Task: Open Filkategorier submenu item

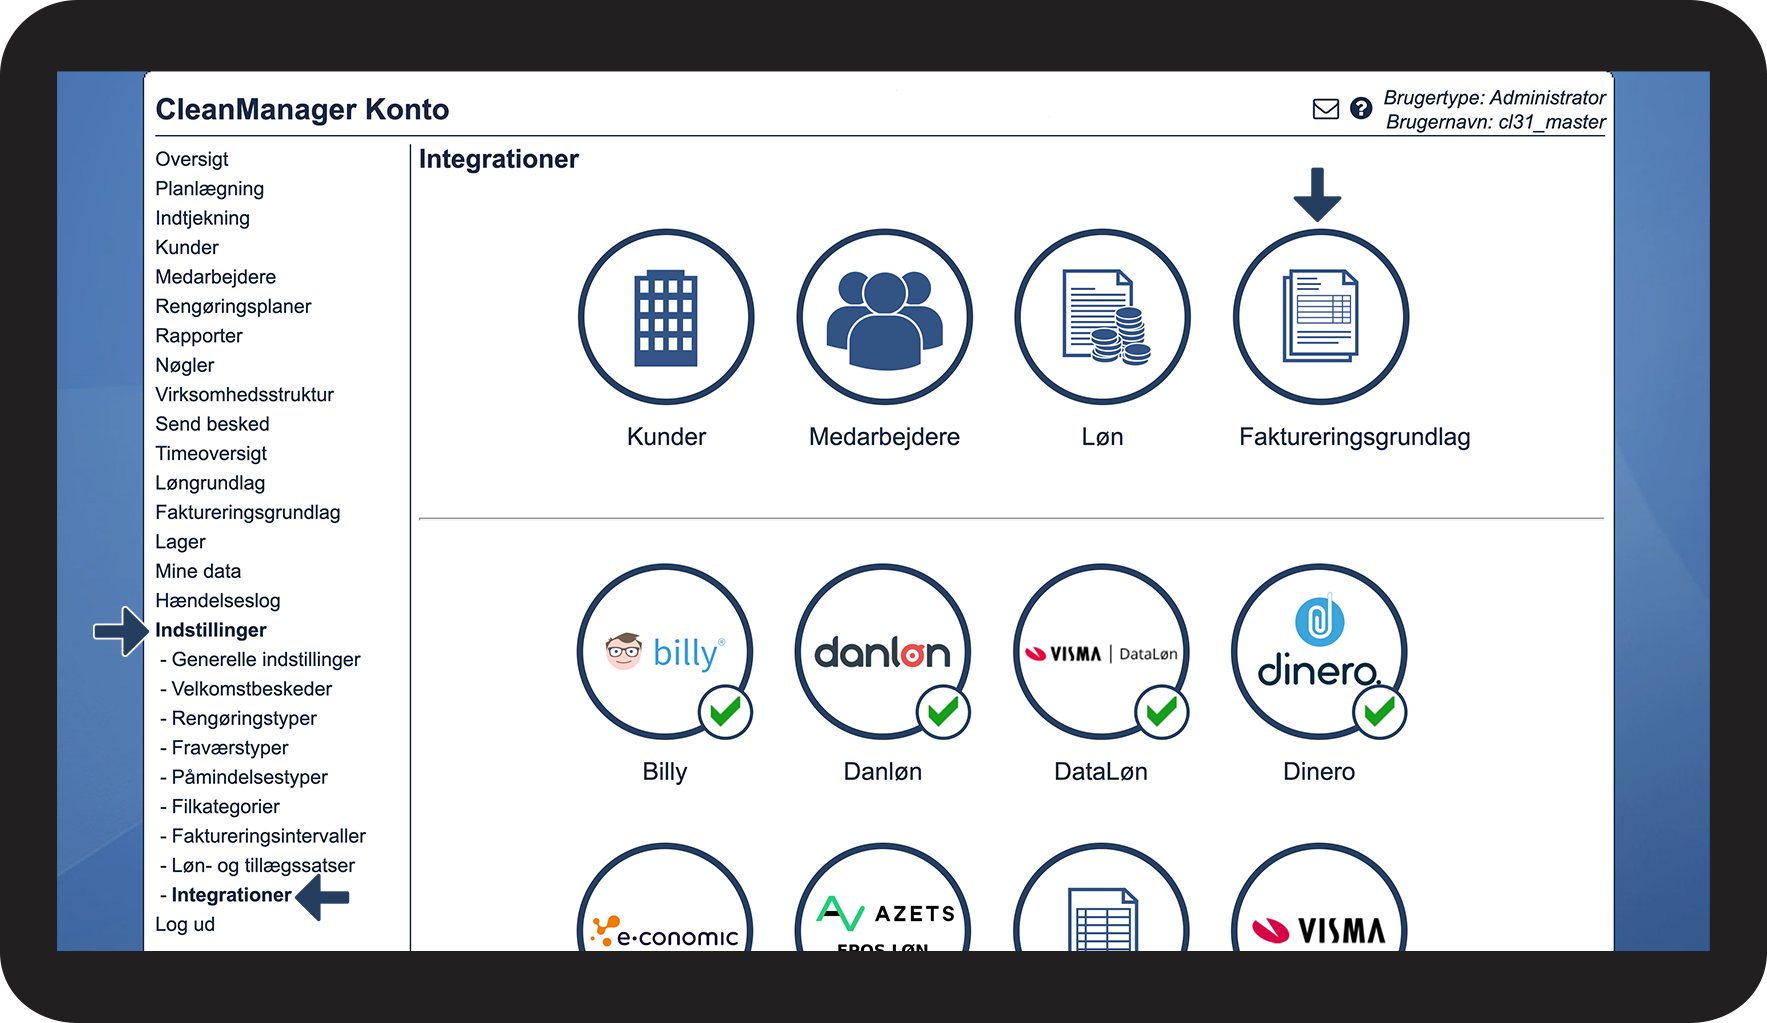Action: pos(226,806)
